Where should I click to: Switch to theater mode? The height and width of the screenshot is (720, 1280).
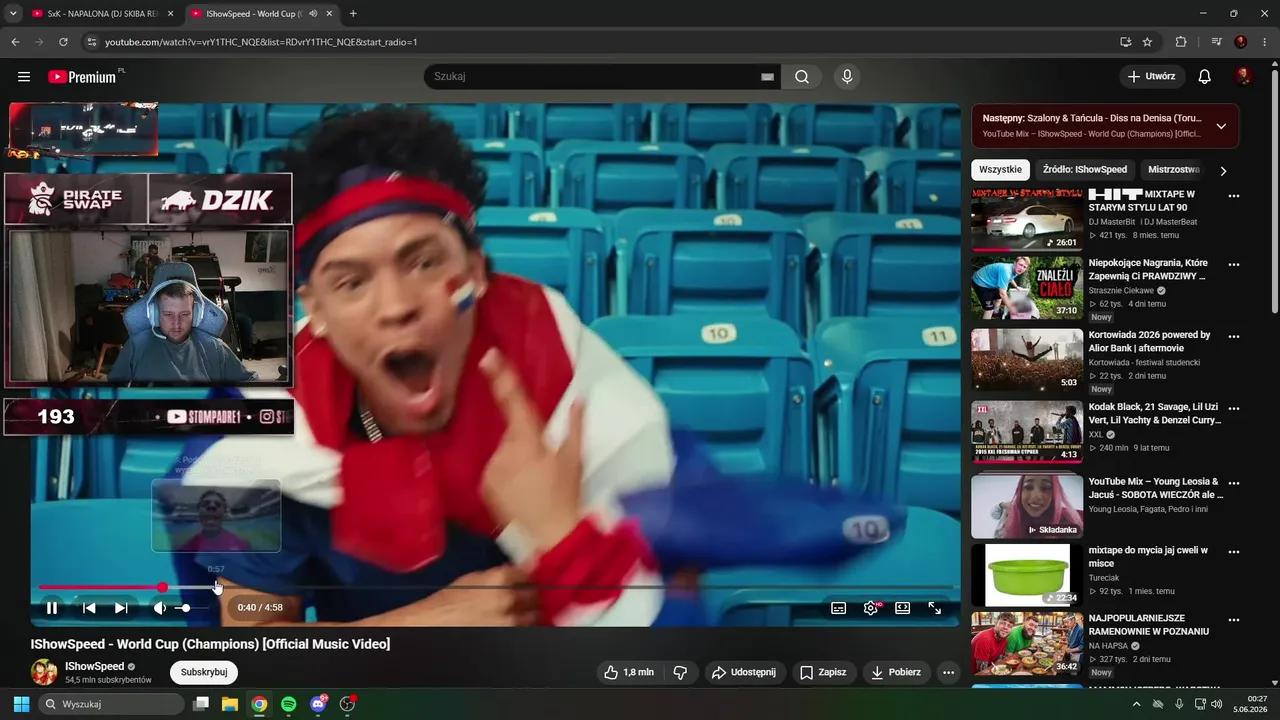[903, 608]
